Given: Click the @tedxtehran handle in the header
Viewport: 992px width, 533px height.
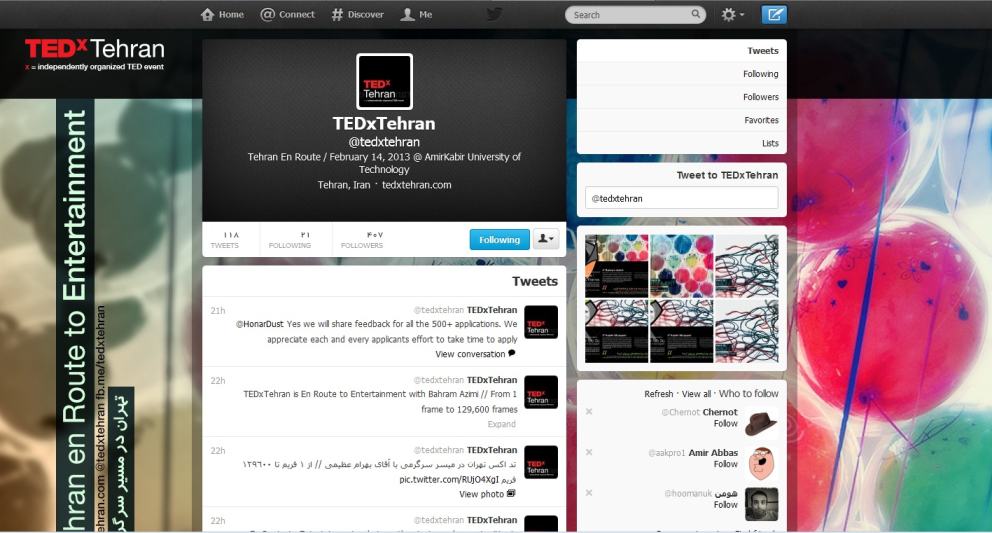Looking at the screenshot, I should coord(384,142).
